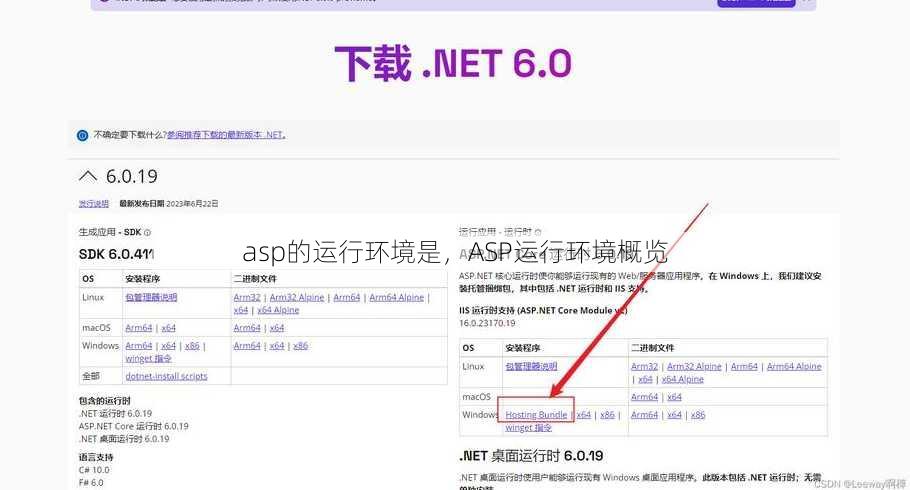
Task: Click the C# 10.0 language entry
Action: (x=94, y=470)
